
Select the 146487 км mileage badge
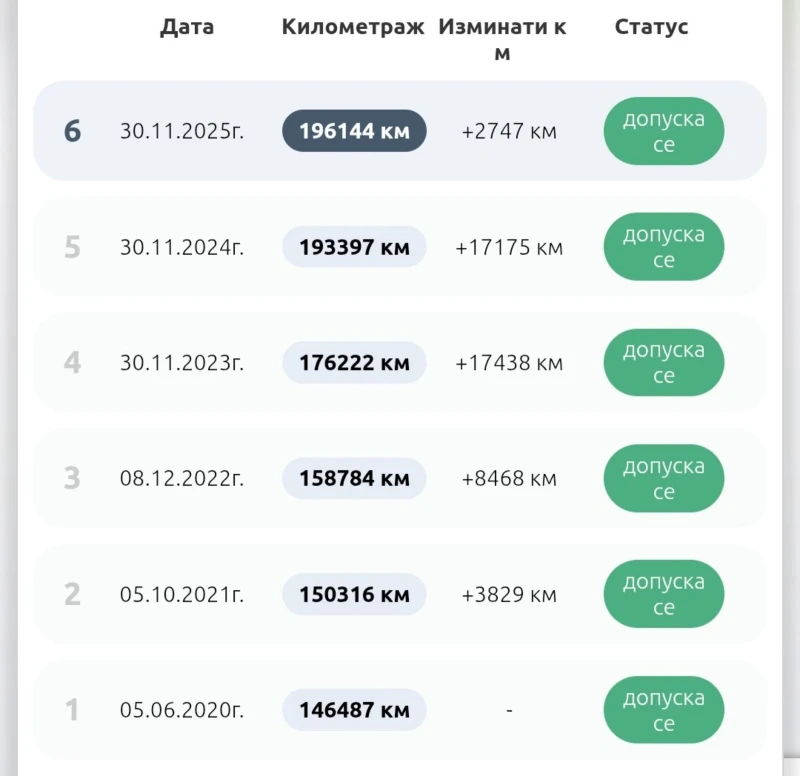tap(353, 710)
